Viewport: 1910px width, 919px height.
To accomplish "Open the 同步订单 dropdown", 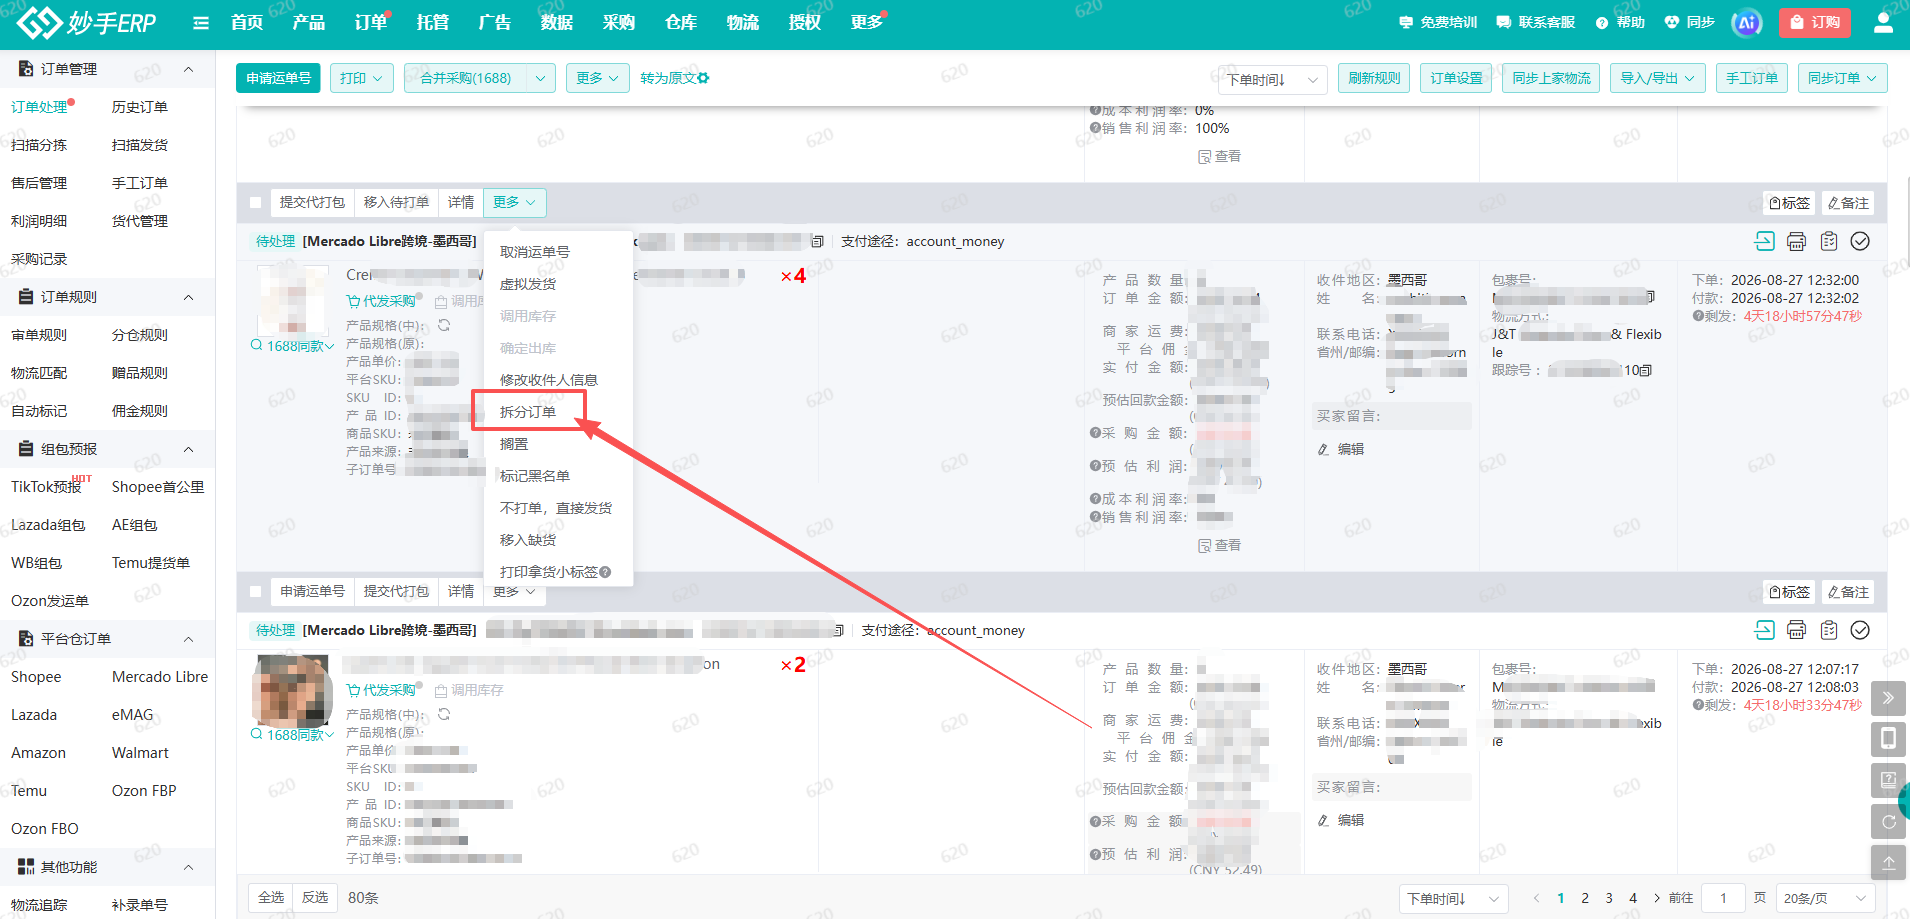I will pyautogui.click(x=1843, y=78).
